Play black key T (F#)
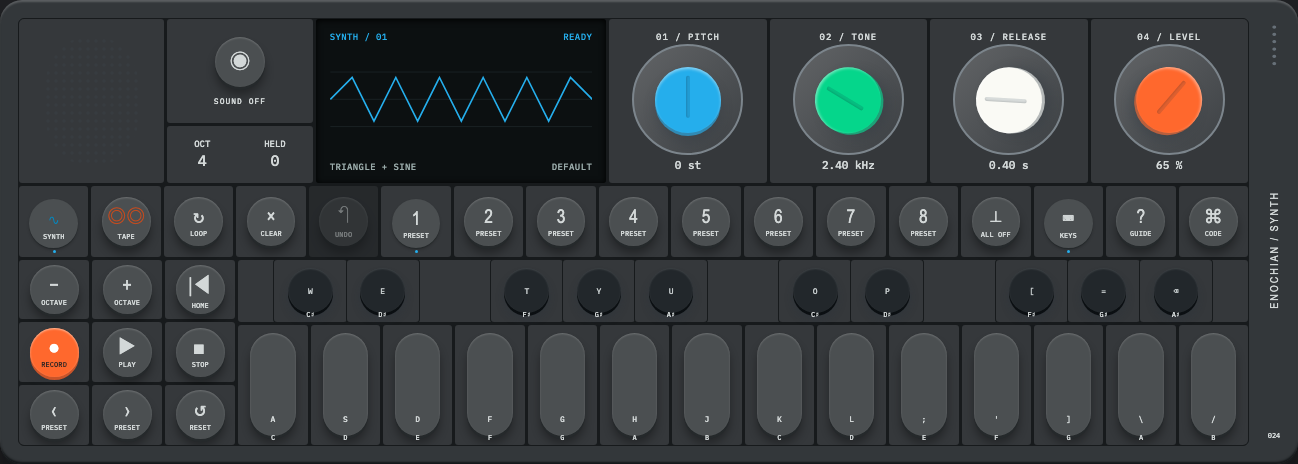The height and width of the screenshot is (464, 1298). 526,291
